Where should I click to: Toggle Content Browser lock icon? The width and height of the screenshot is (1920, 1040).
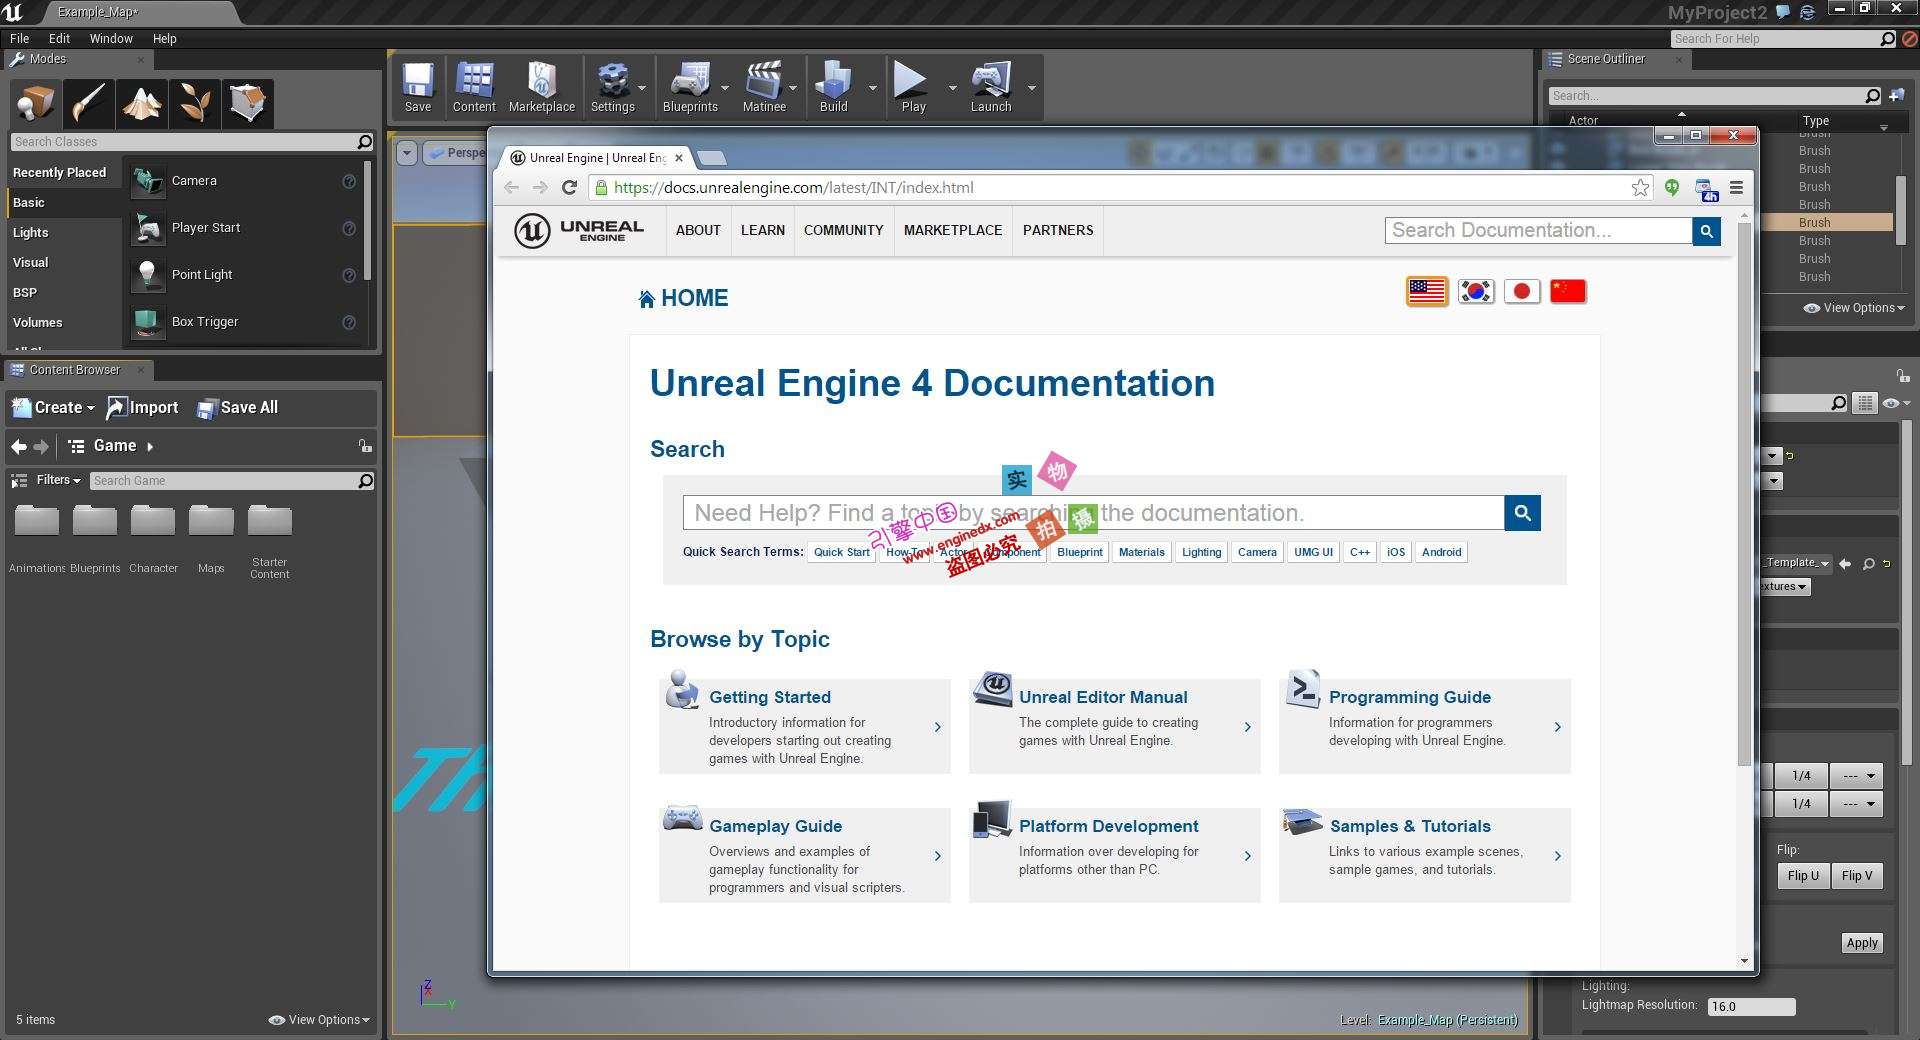pos(365,446)
